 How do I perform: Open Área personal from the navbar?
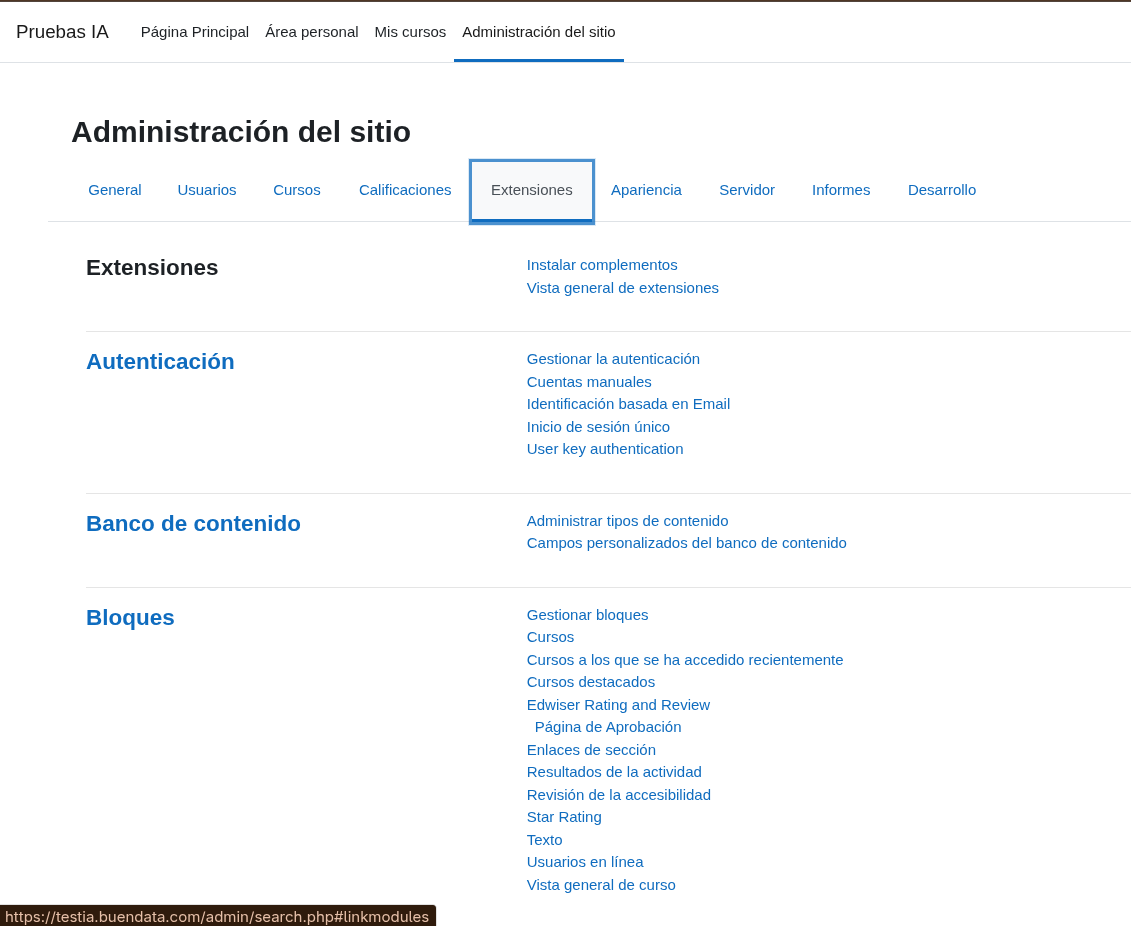point(311,31)
